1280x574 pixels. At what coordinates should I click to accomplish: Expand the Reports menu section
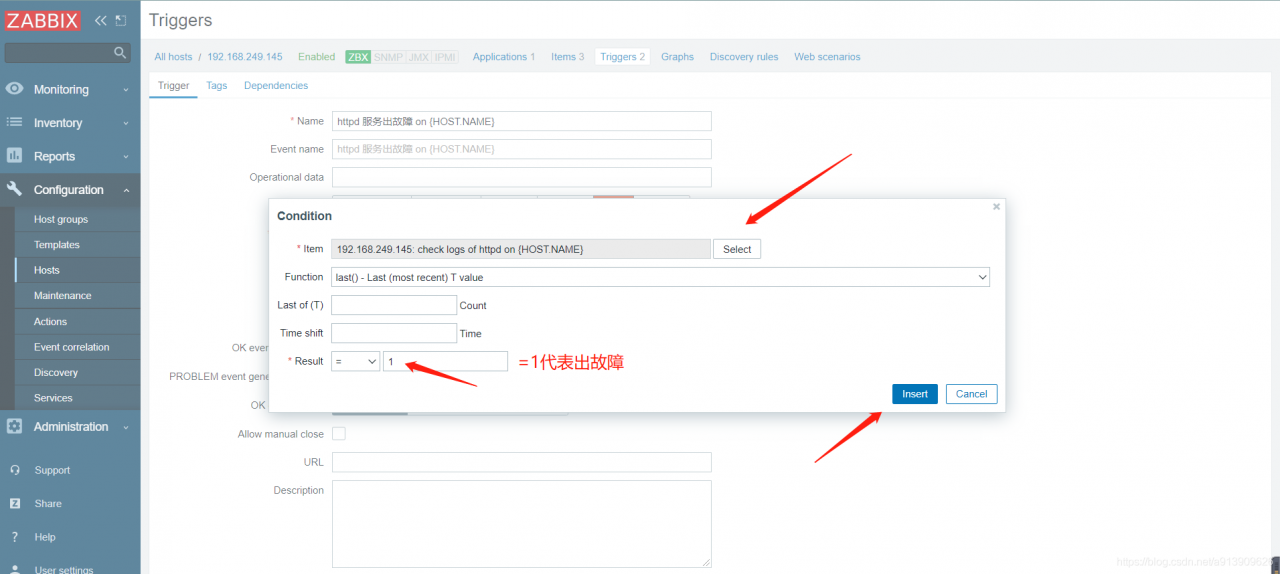pyautogui.click(x=70, y=156)
